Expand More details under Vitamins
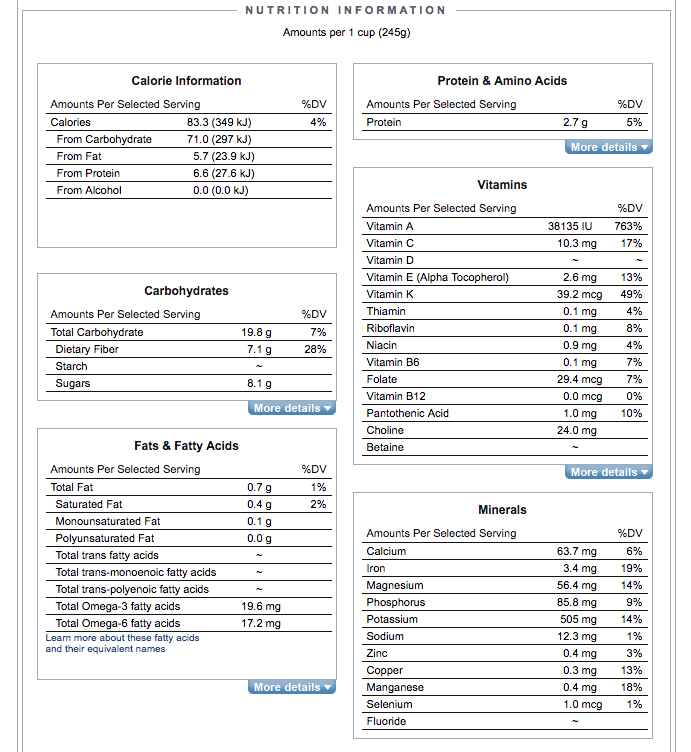Screen dimensions: 691x752 [609, 472]
